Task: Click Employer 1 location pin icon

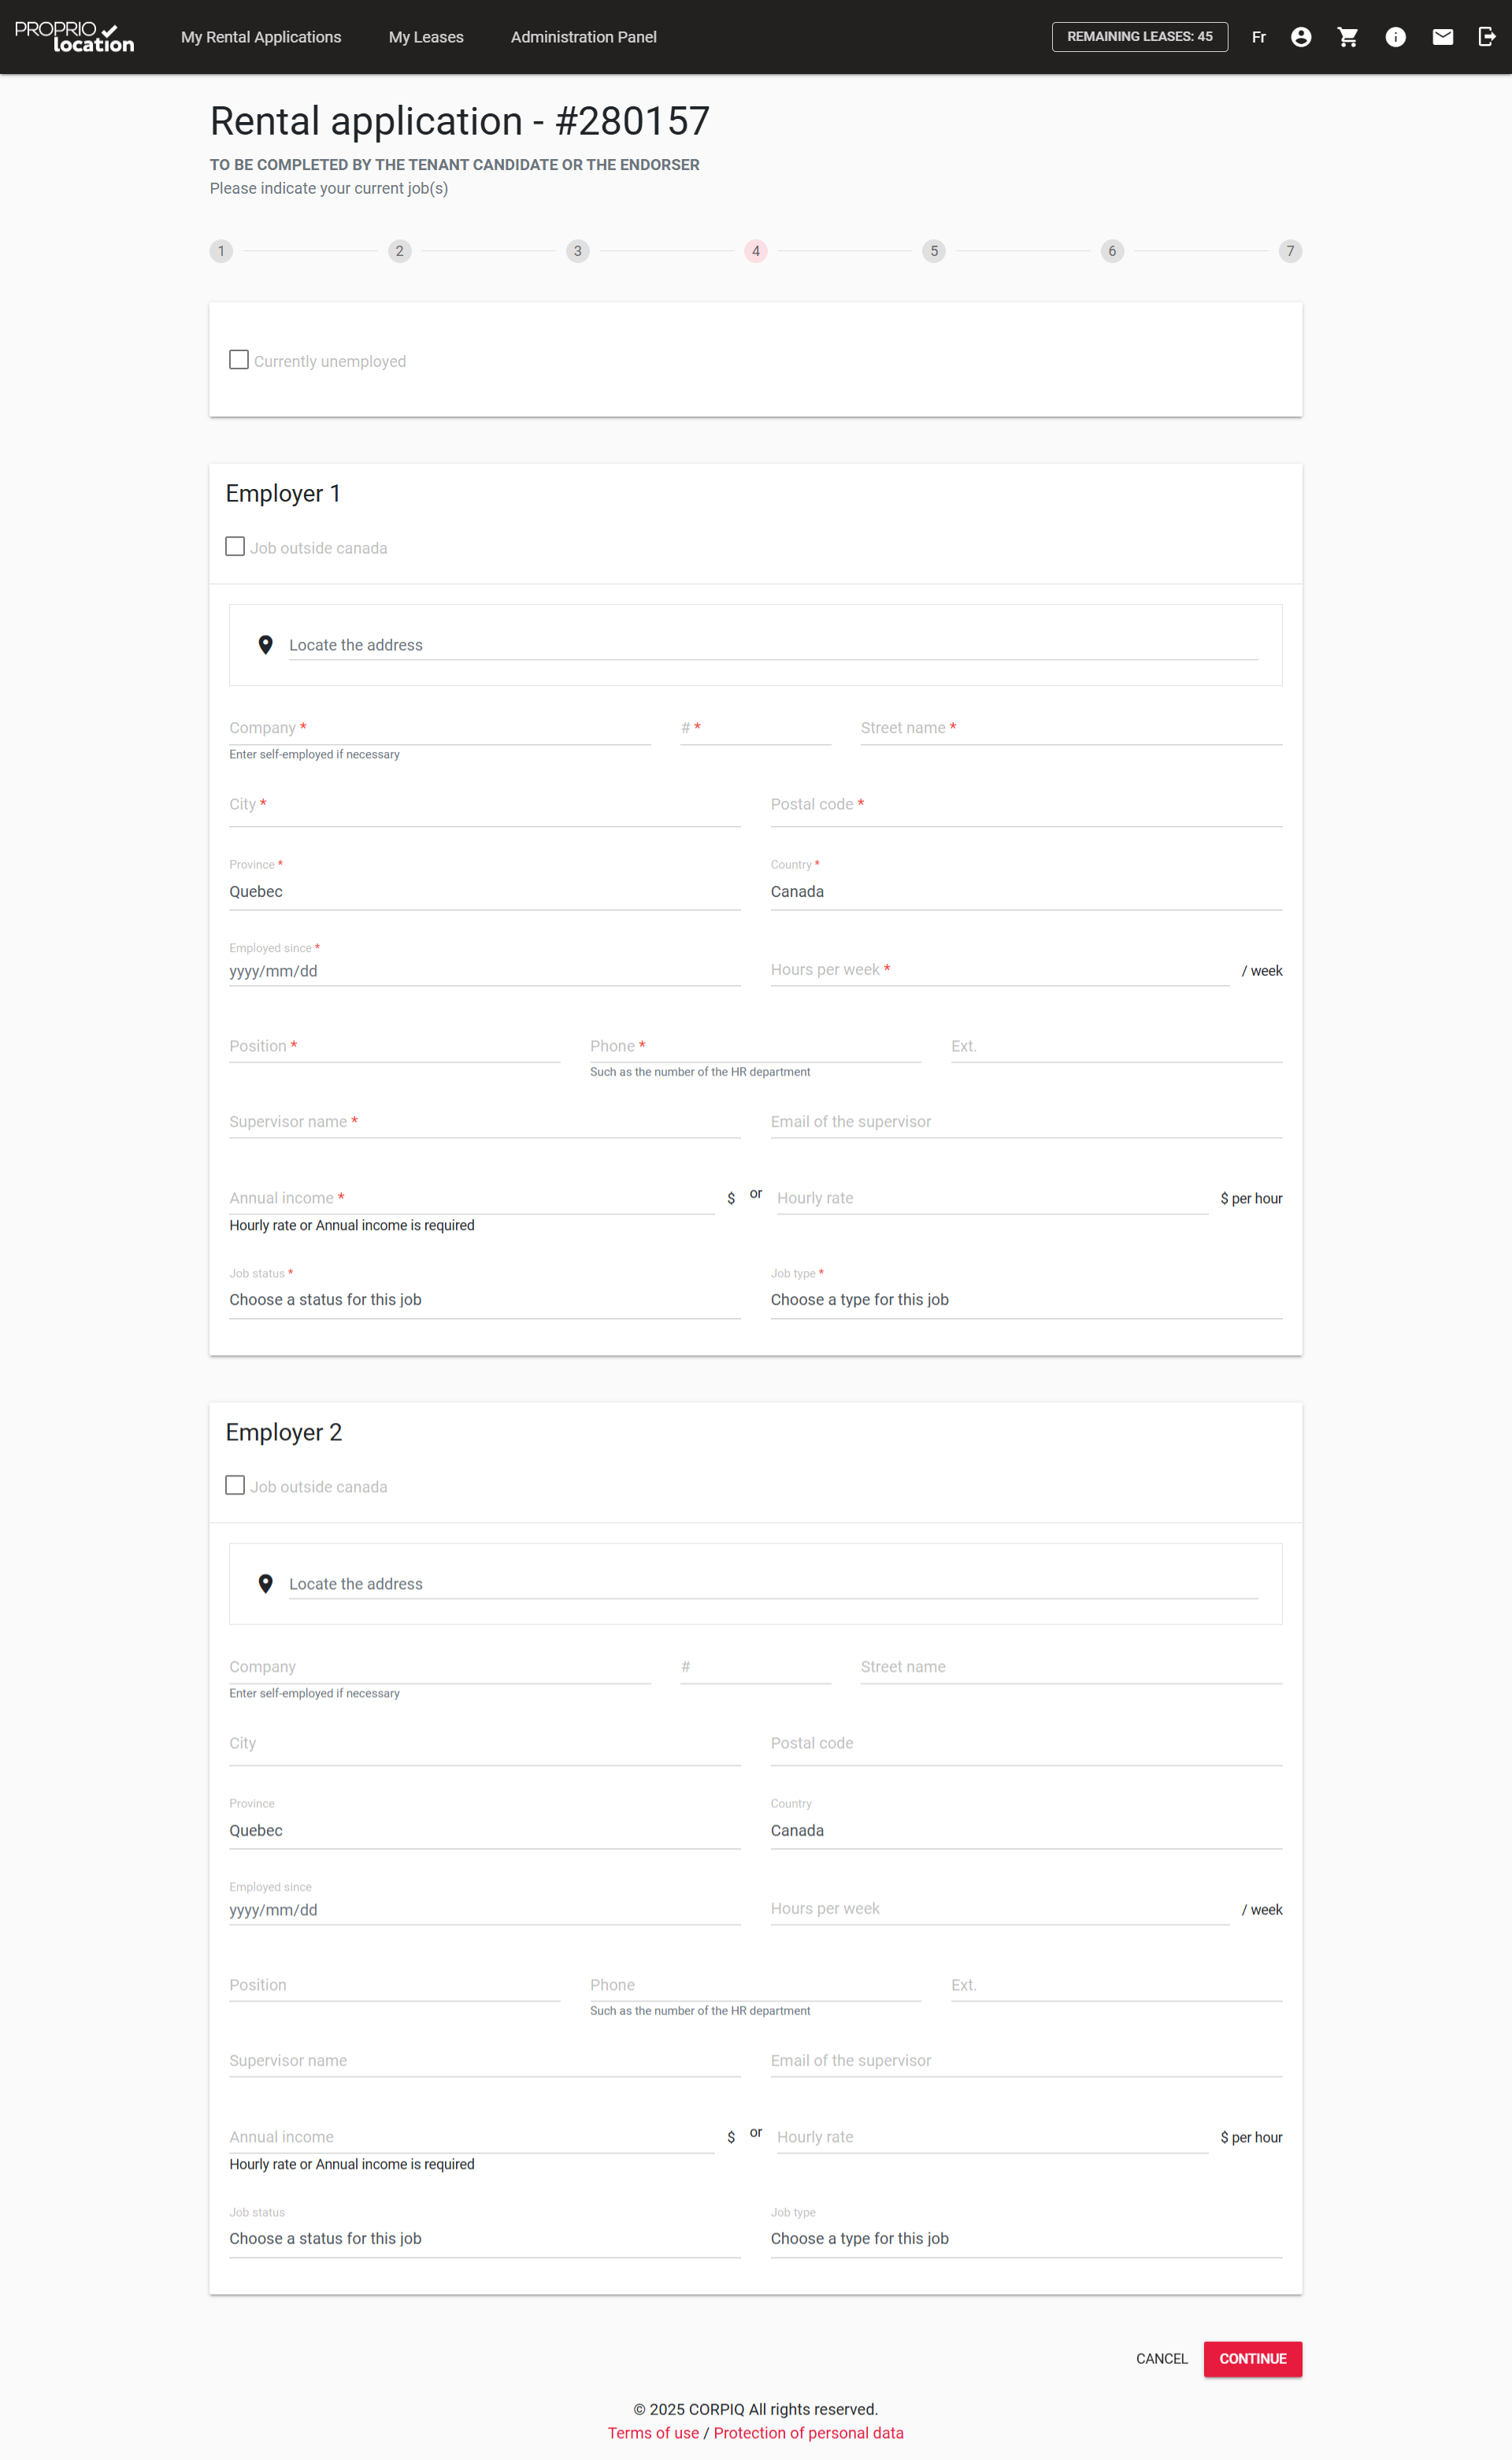Action: [265, 645]
